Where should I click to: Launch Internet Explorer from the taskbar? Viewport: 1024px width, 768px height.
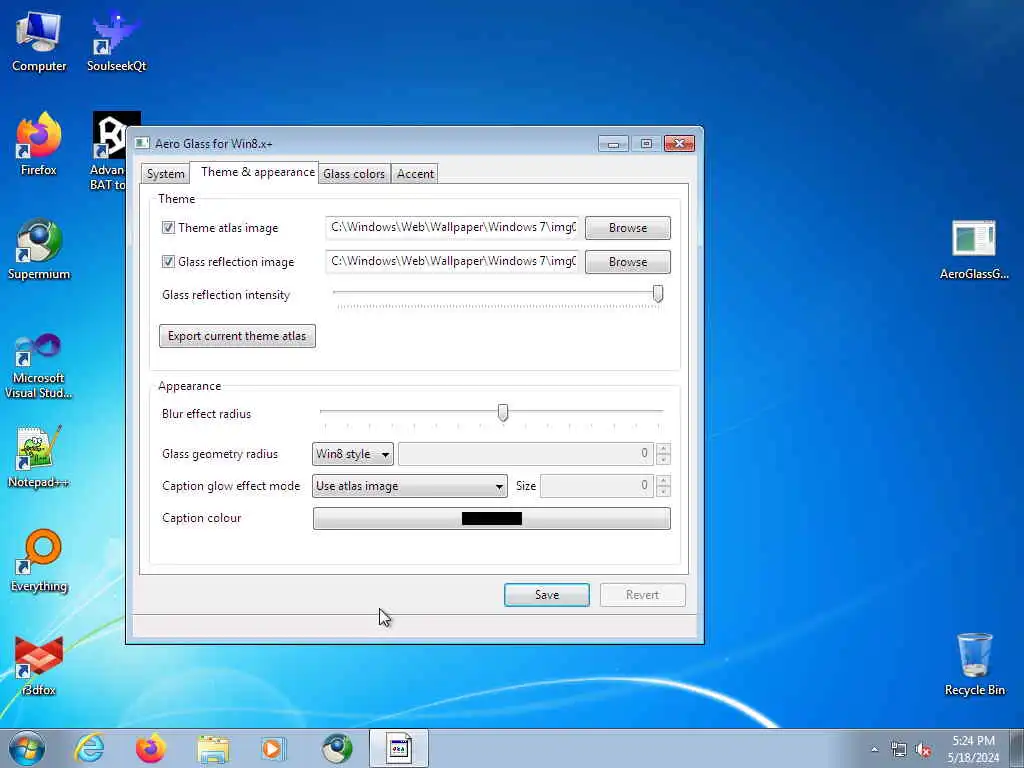(x=89, y=748)
